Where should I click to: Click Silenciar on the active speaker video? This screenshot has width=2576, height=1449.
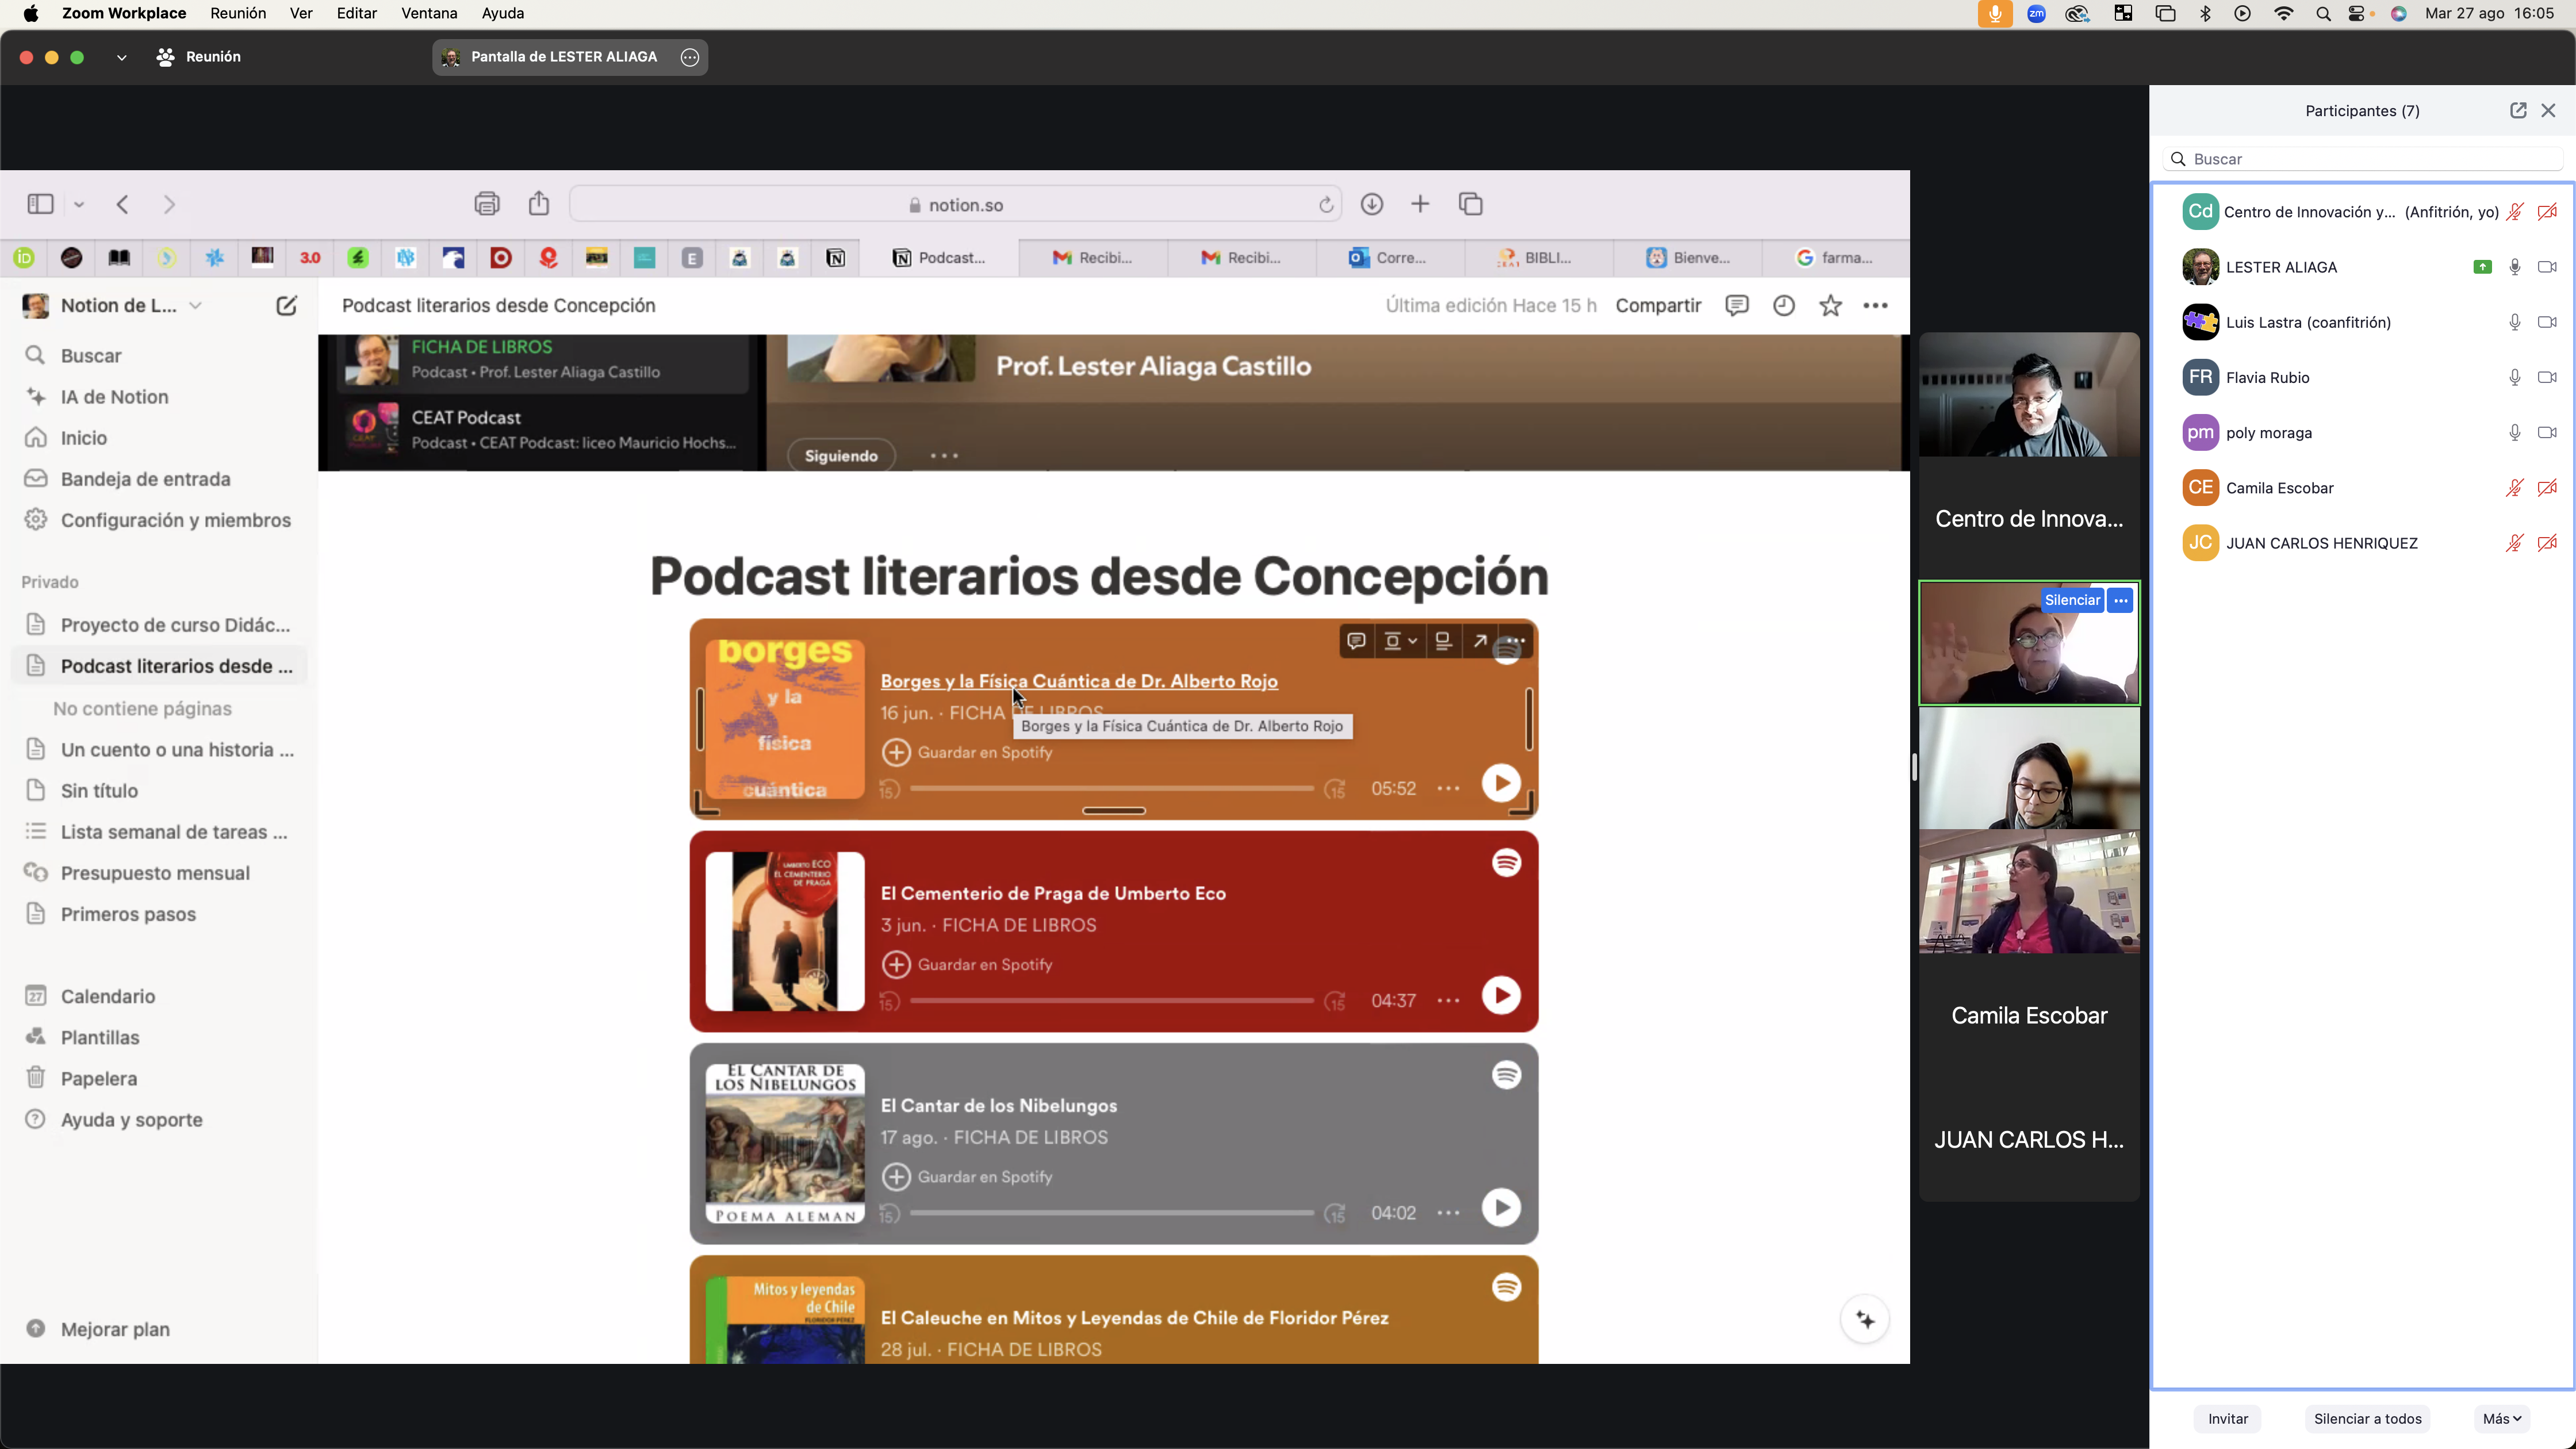coord(2072,600)
